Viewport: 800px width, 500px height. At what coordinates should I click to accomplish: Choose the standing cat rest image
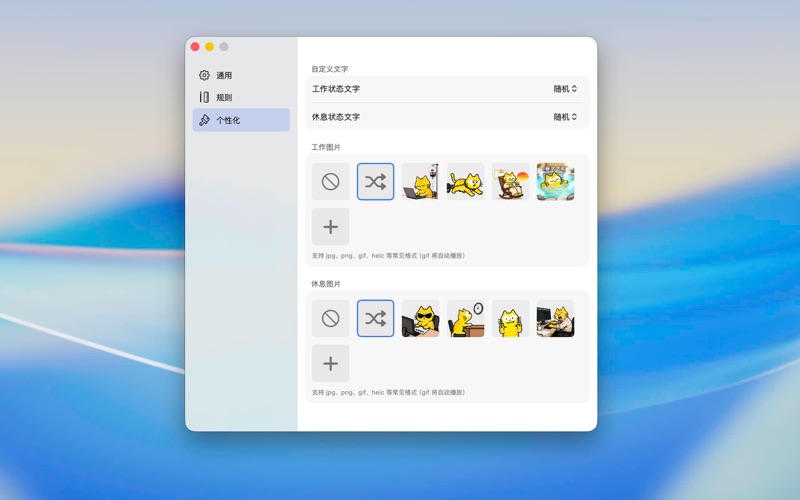point(510,318)
